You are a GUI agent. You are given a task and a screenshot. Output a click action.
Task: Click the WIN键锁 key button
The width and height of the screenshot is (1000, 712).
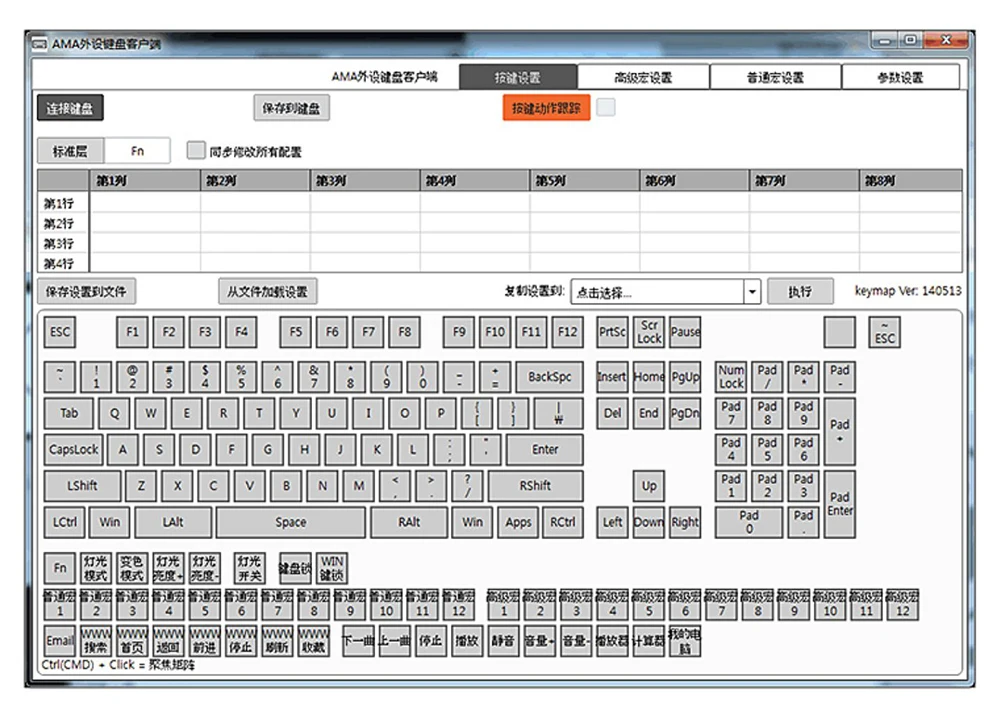point(332,567)
